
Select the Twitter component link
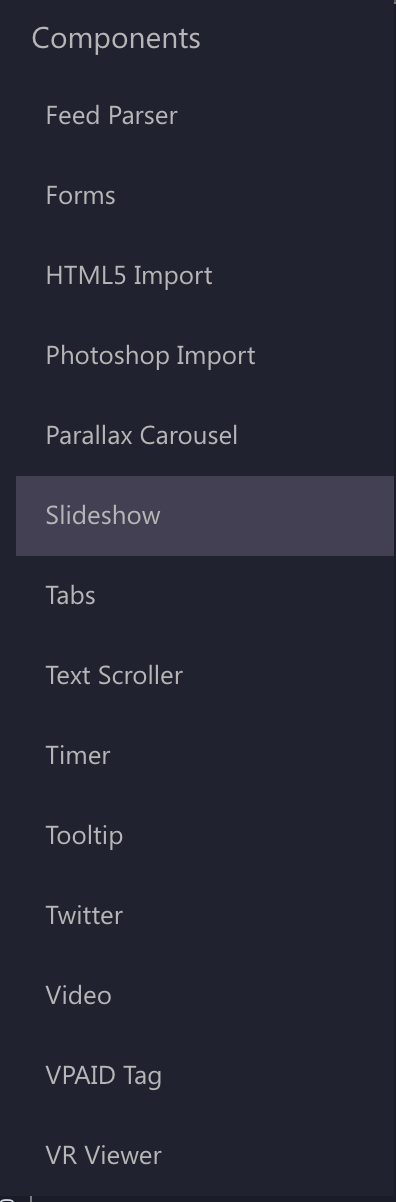pos(205,916)
